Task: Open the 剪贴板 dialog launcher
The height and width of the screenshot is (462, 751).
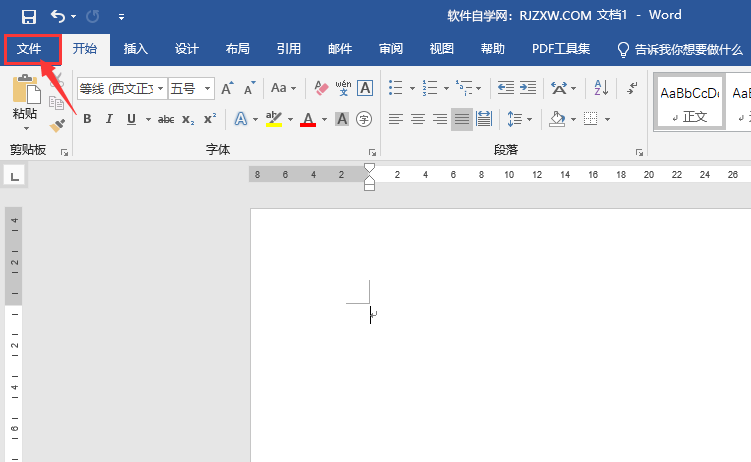Action: 64,153
